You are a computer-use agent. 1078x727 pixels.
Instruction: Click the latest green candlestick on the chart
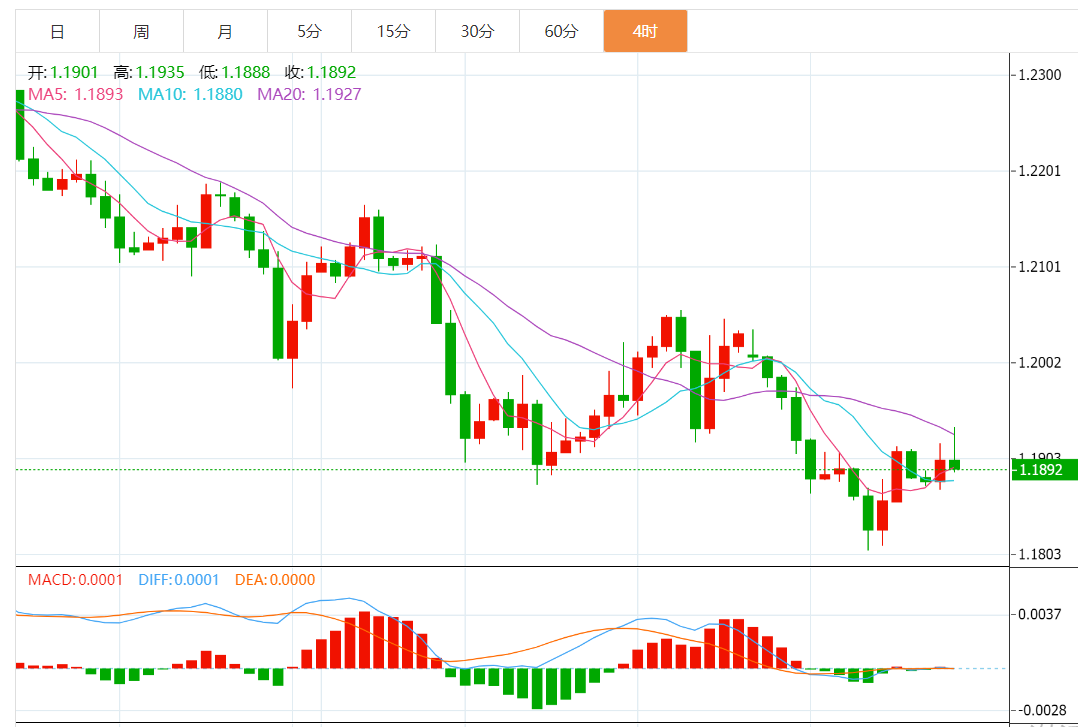click(954, 465)
